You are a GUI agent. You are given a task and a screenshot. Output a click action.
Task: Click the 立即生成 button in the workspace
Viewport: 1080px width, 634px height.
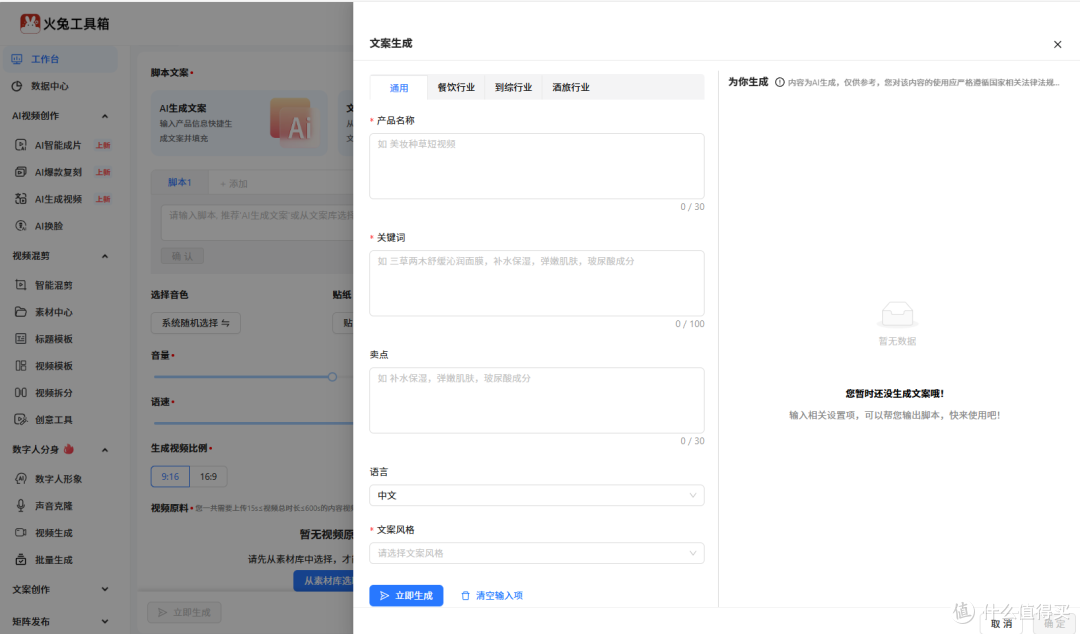184,612
